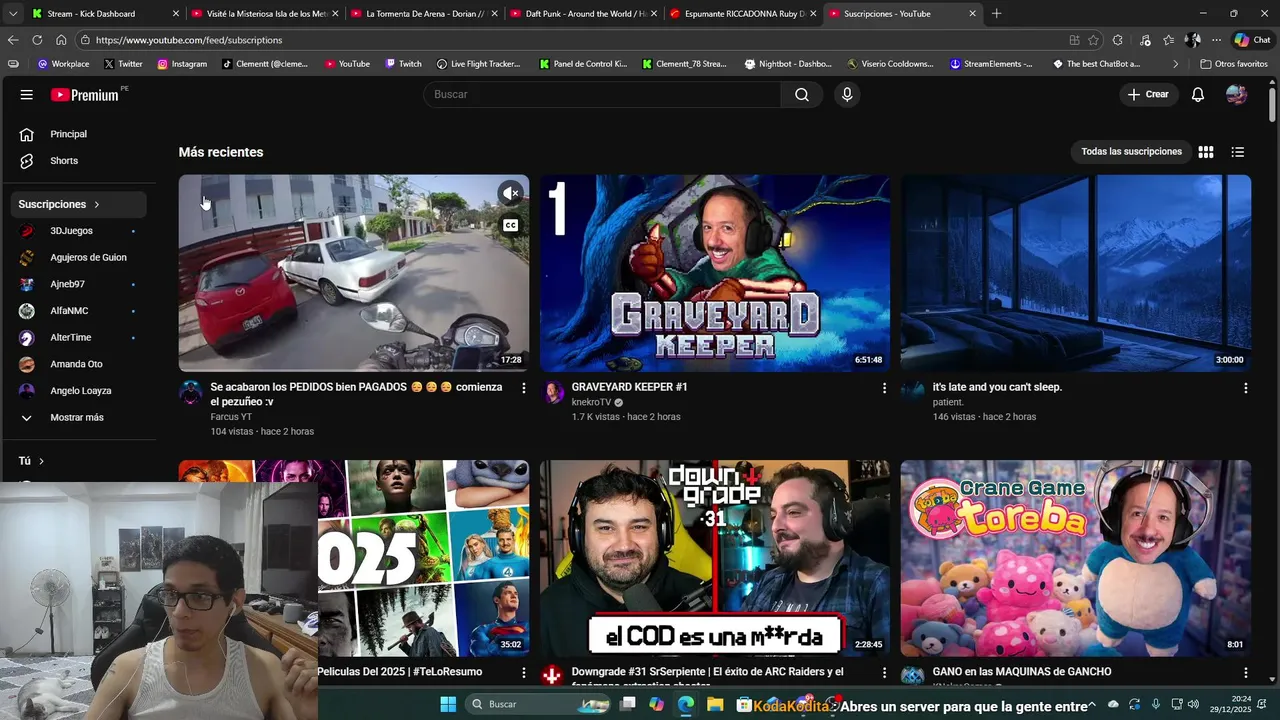Expand Mostrar más in subscriptions list
This screenshot has width=1280, height=720.
78,417
